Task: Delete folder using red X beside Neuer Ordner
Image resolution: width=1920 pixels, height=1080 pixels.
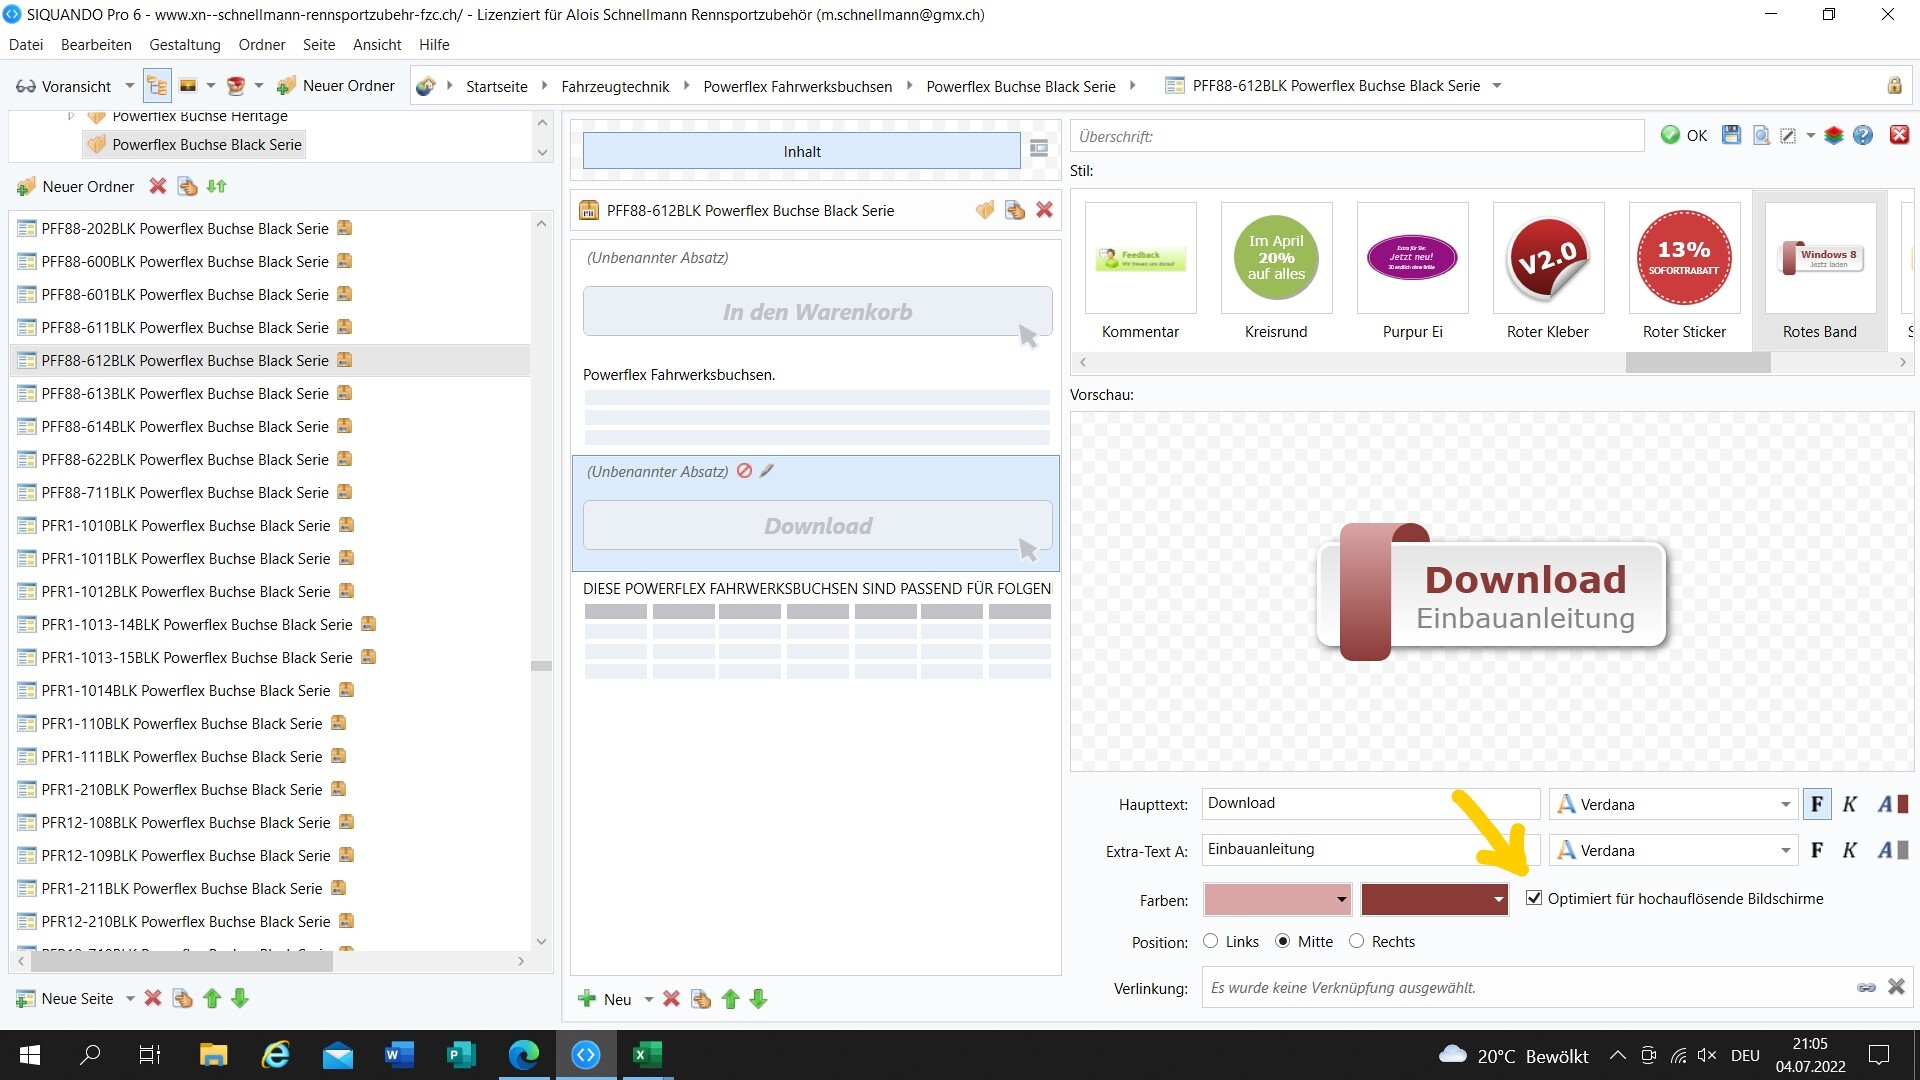Action: pyautogui.click(x=157, y=186)
